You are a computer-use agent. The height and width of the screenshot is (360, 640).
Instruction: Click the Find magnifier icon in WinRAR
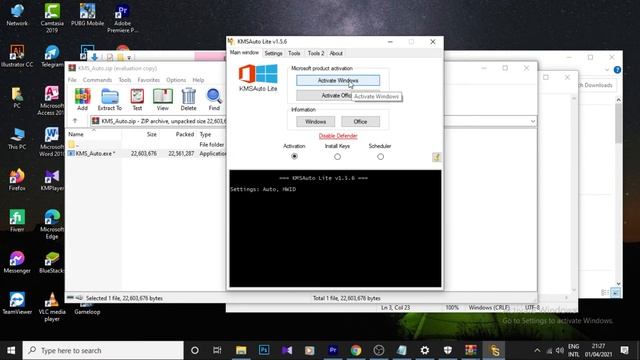coord(214,99)
